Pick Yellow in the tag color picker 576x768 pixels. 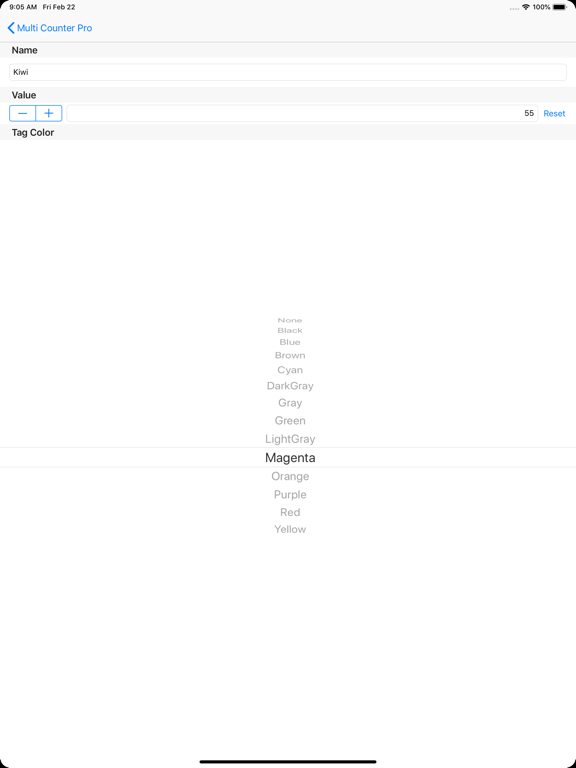(290, 529)
